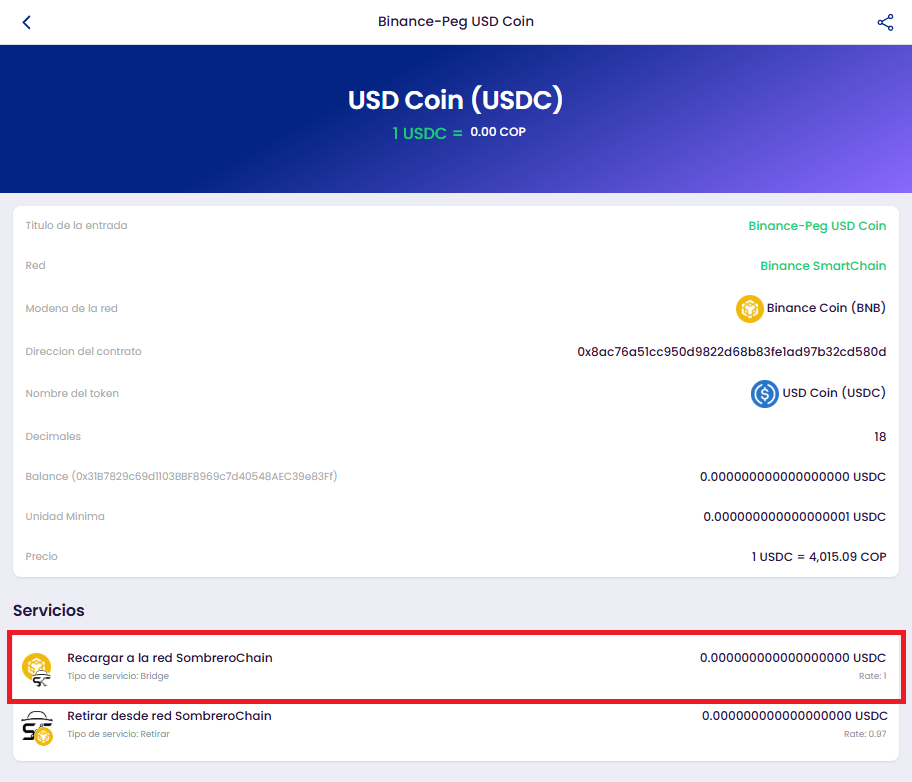The height and width of the screenshot is (782, 912).
Task: Click the Red field label
Action: point(35,265)
